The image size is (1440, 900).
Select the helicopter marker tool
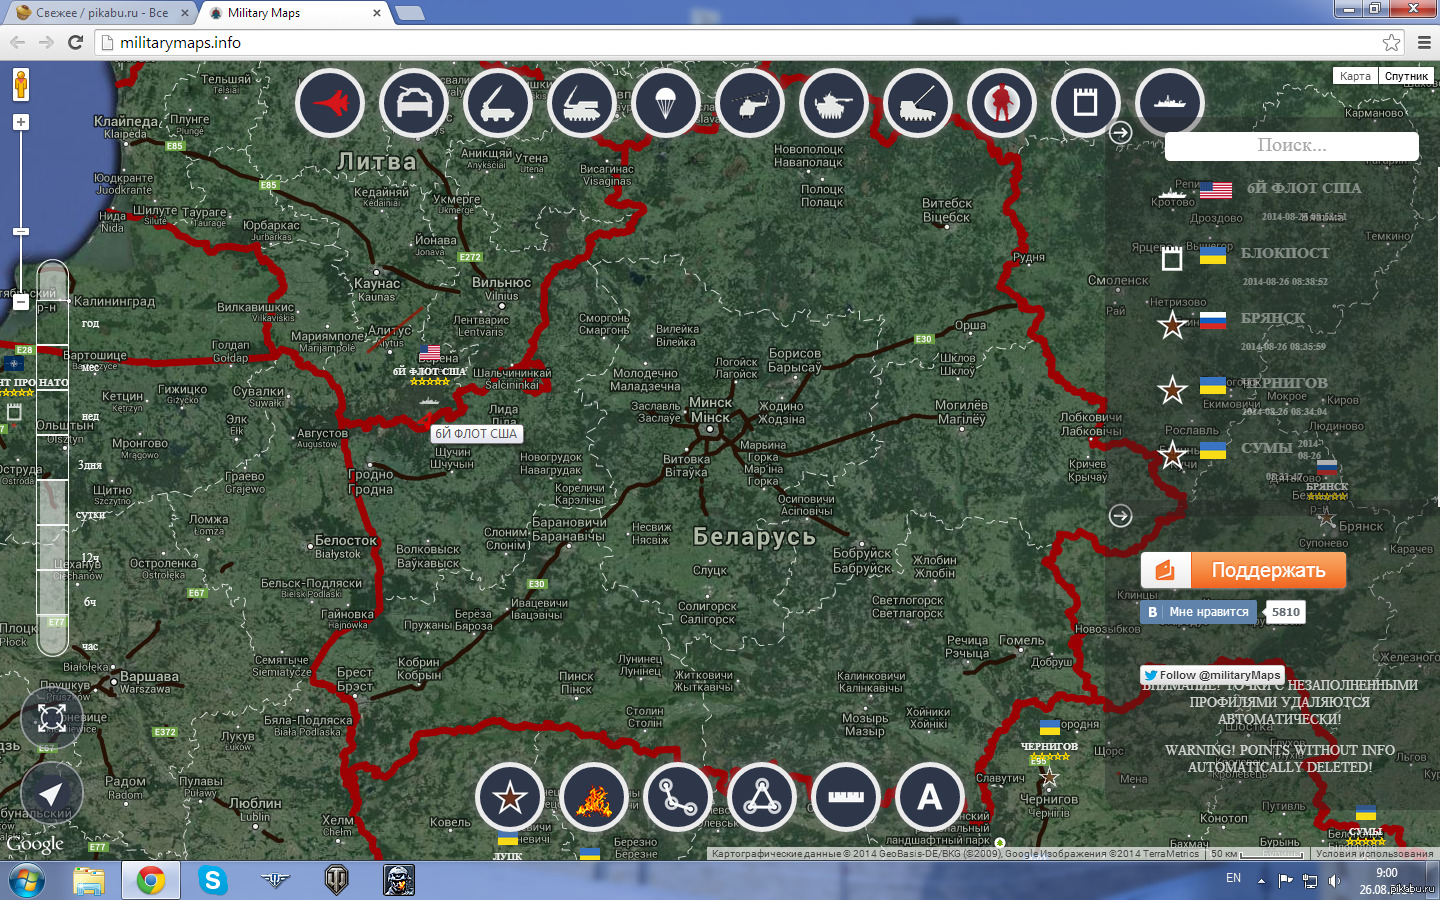click(750, 103)
